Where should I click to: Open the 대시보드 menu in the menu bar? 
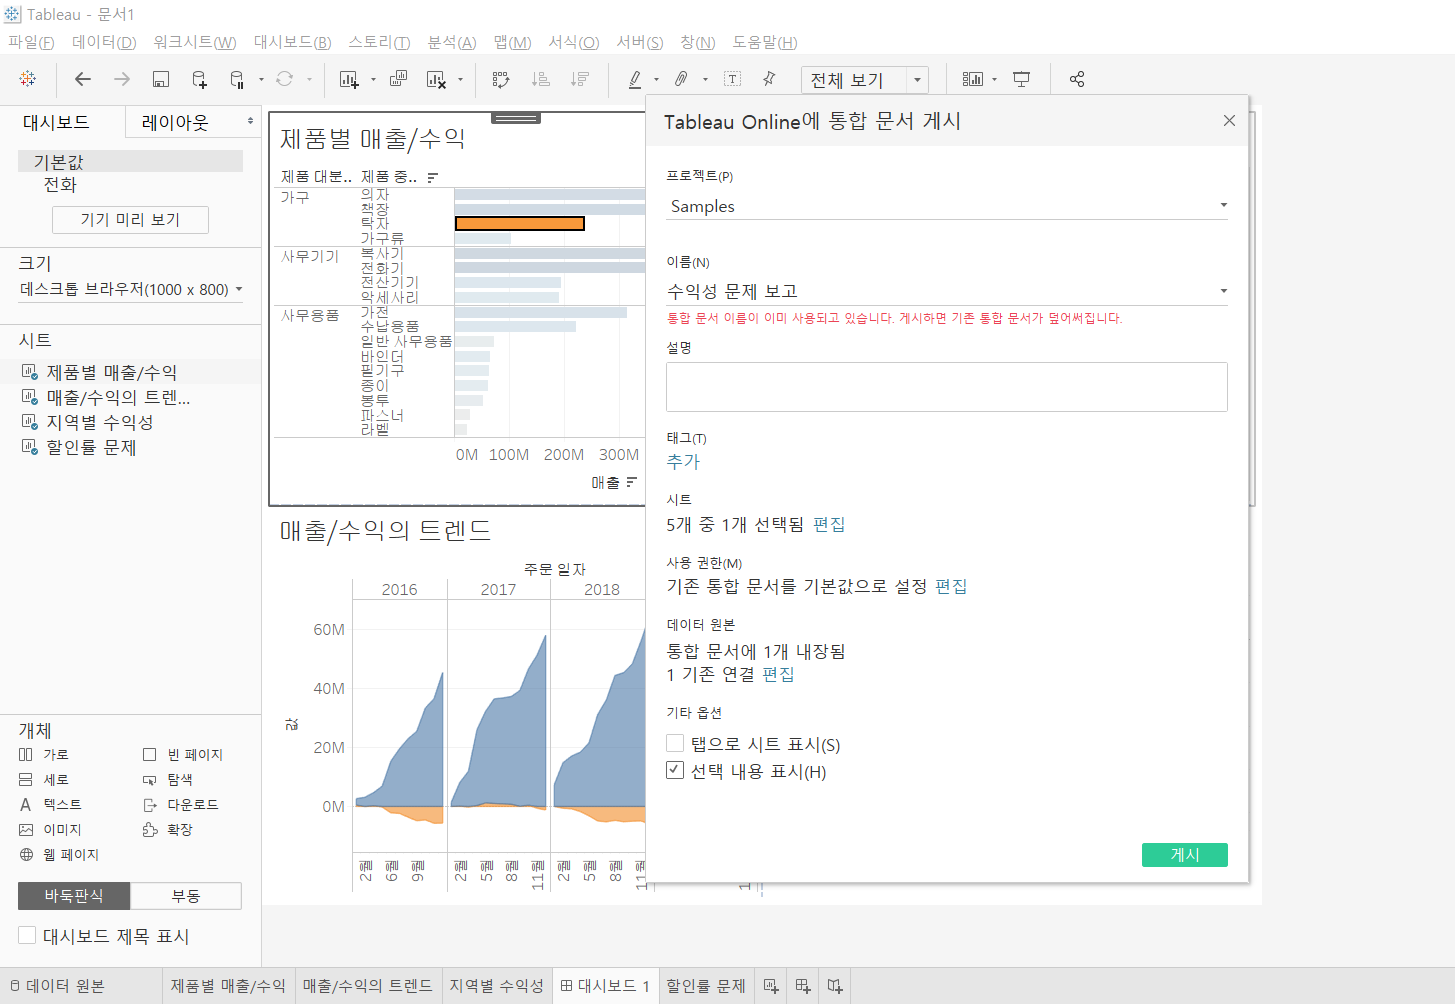[292, 42]
